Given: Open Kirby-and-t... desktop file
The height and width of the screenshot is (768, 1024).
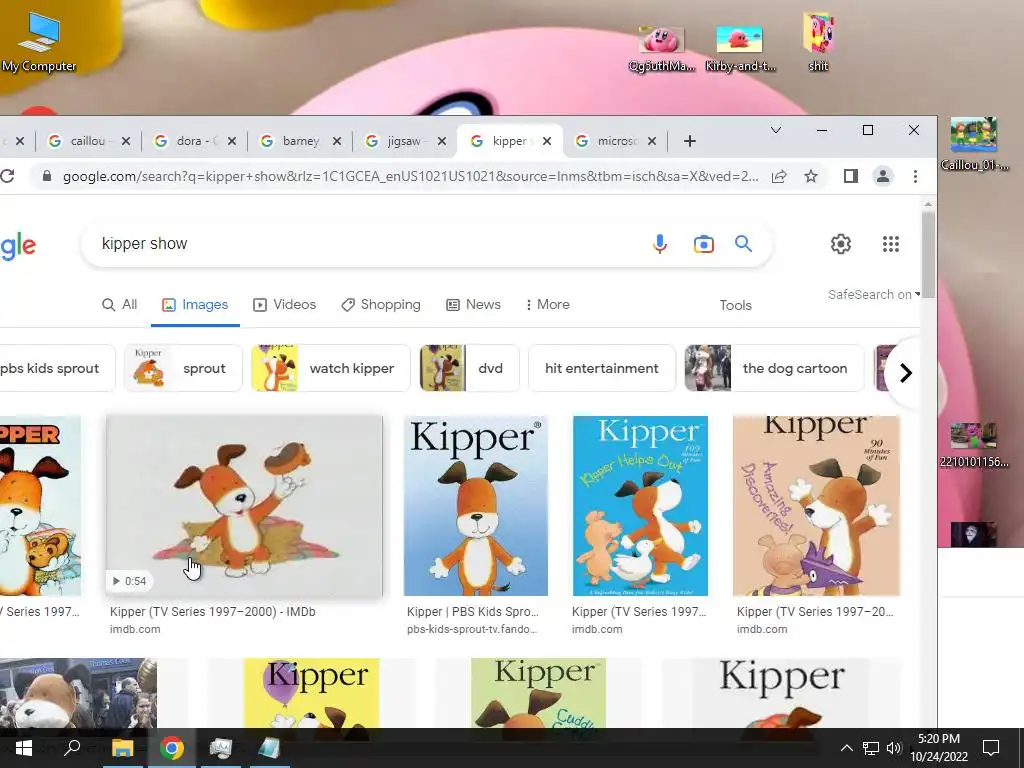Looking at the screenshot, I should point(740,48).
